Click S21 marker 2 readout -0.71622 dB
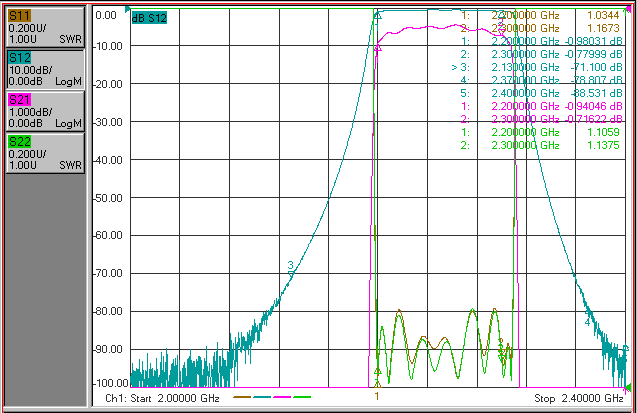This screenshot has height=413, width=637. (594, 119)
